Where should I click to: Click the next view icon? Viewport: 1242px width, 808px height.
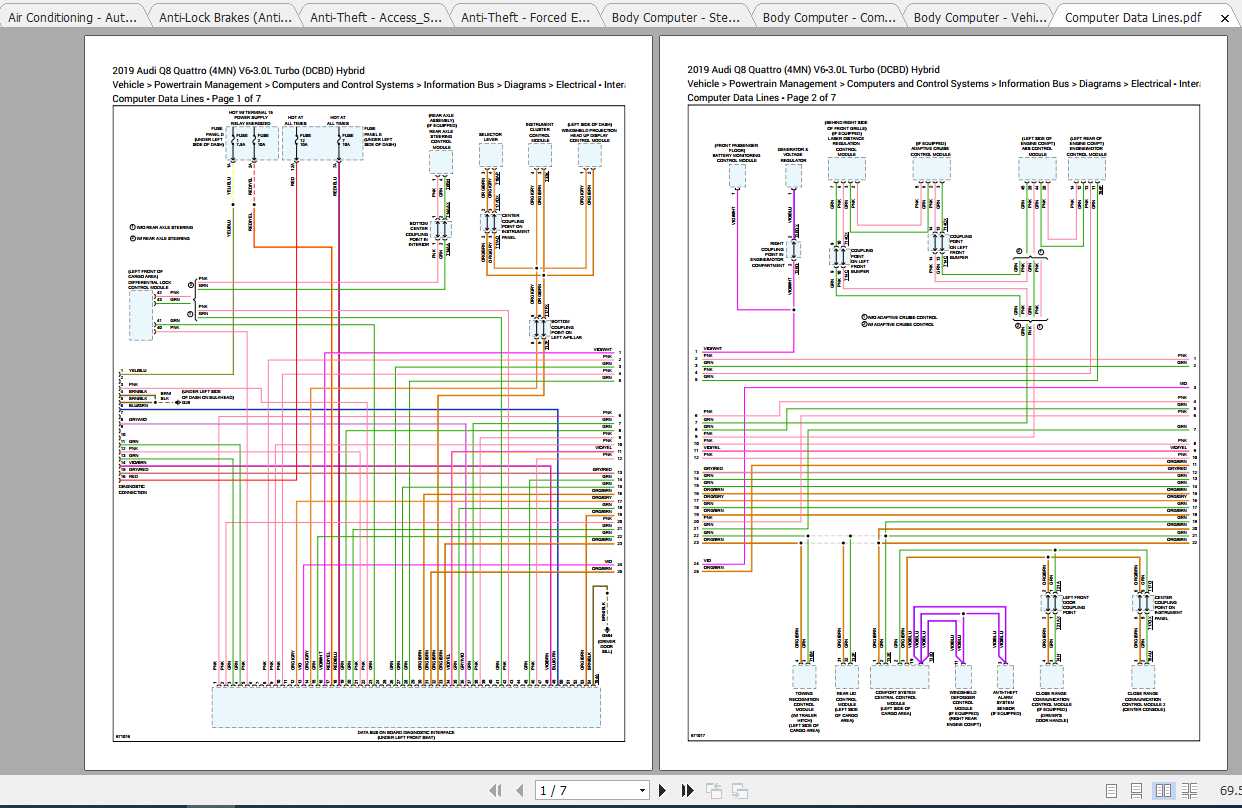tap(740, 790)
